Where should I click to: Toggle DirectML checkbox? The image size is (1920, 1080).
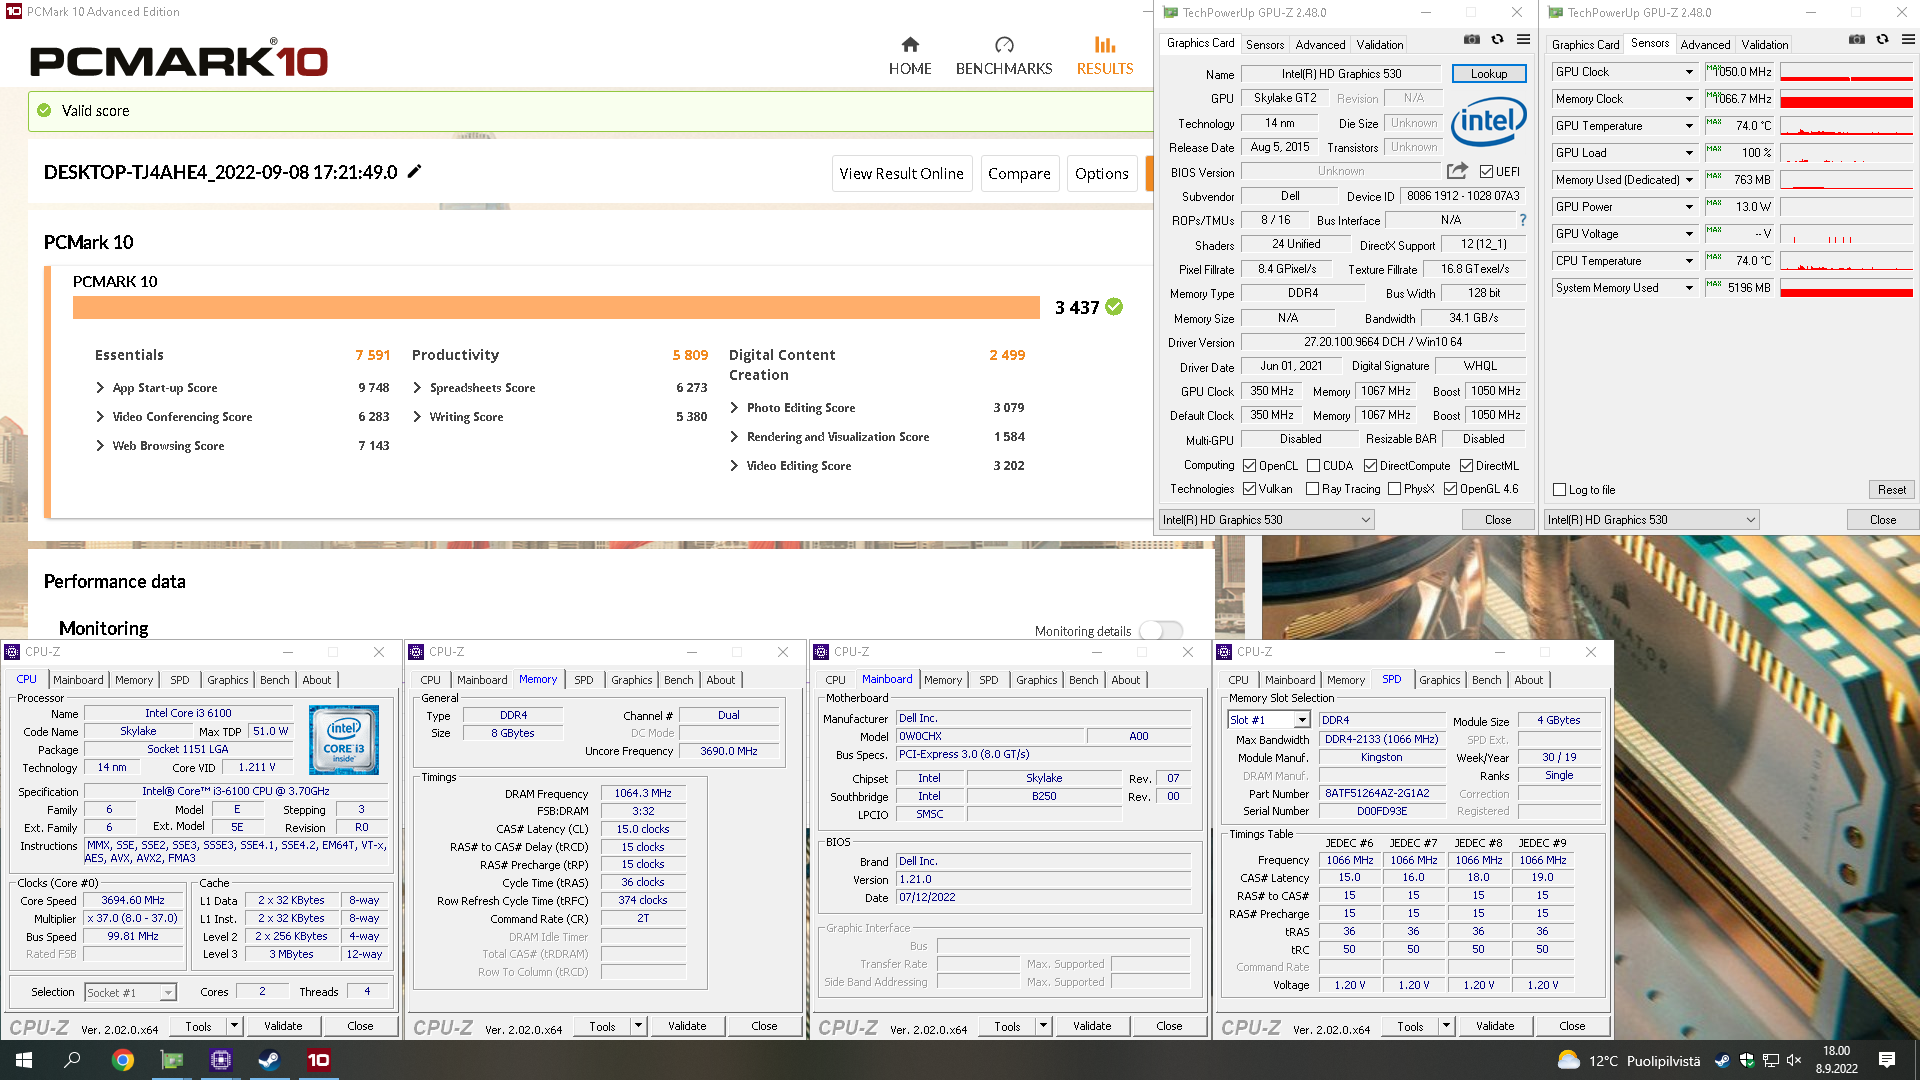[1466, 466]
